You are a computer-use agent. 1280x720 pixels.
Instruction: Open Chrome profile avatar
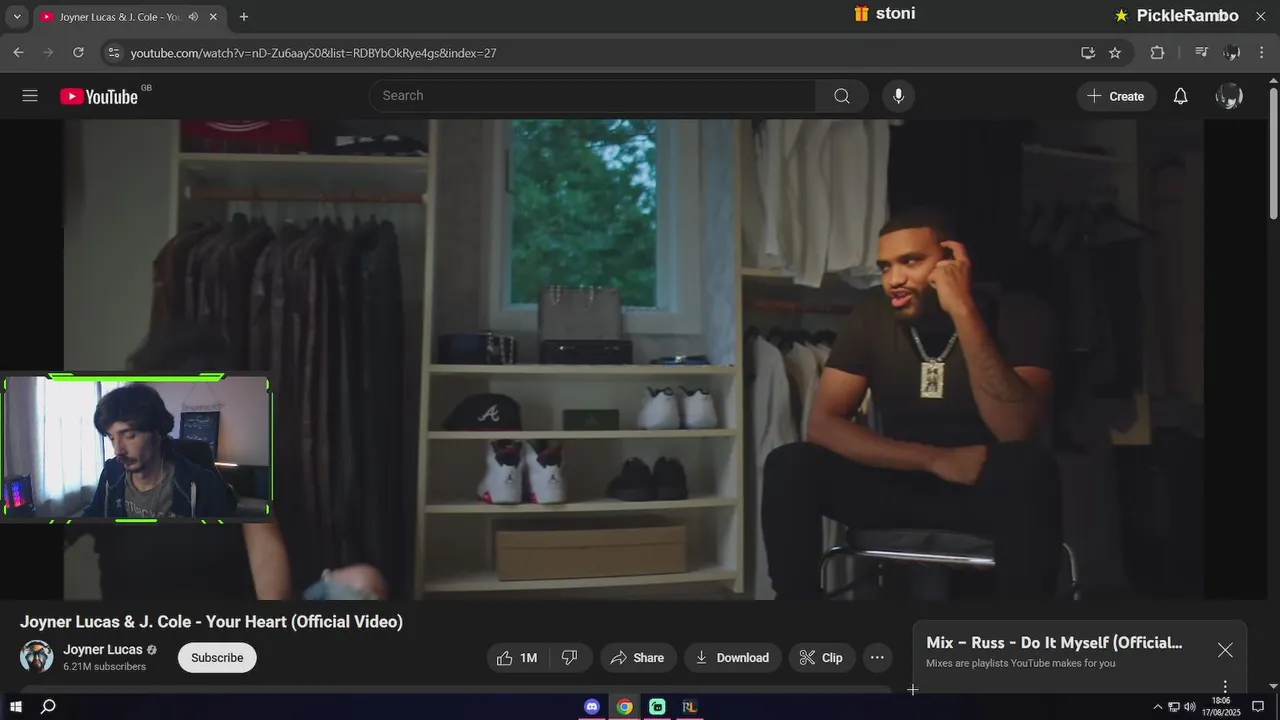(x=1232, y=53)
